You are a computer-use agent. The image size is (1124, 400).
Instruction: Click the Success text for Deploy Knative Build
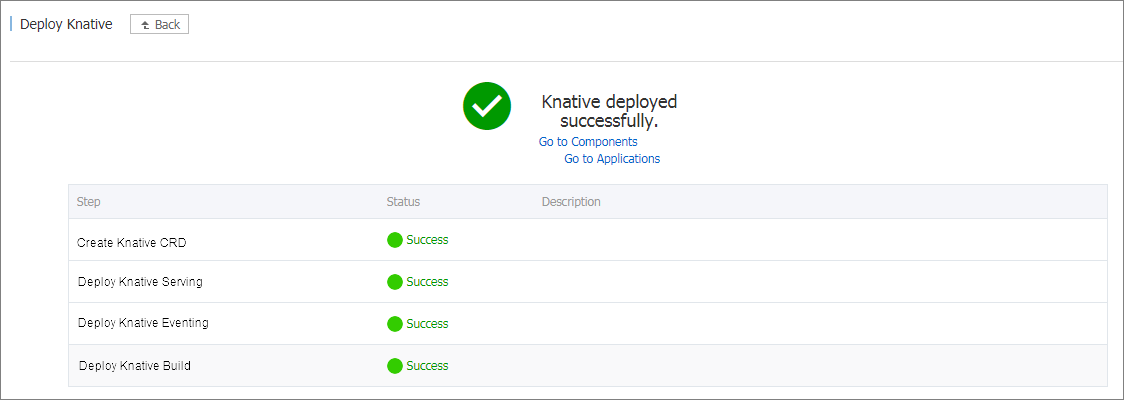tap(427, 366)
